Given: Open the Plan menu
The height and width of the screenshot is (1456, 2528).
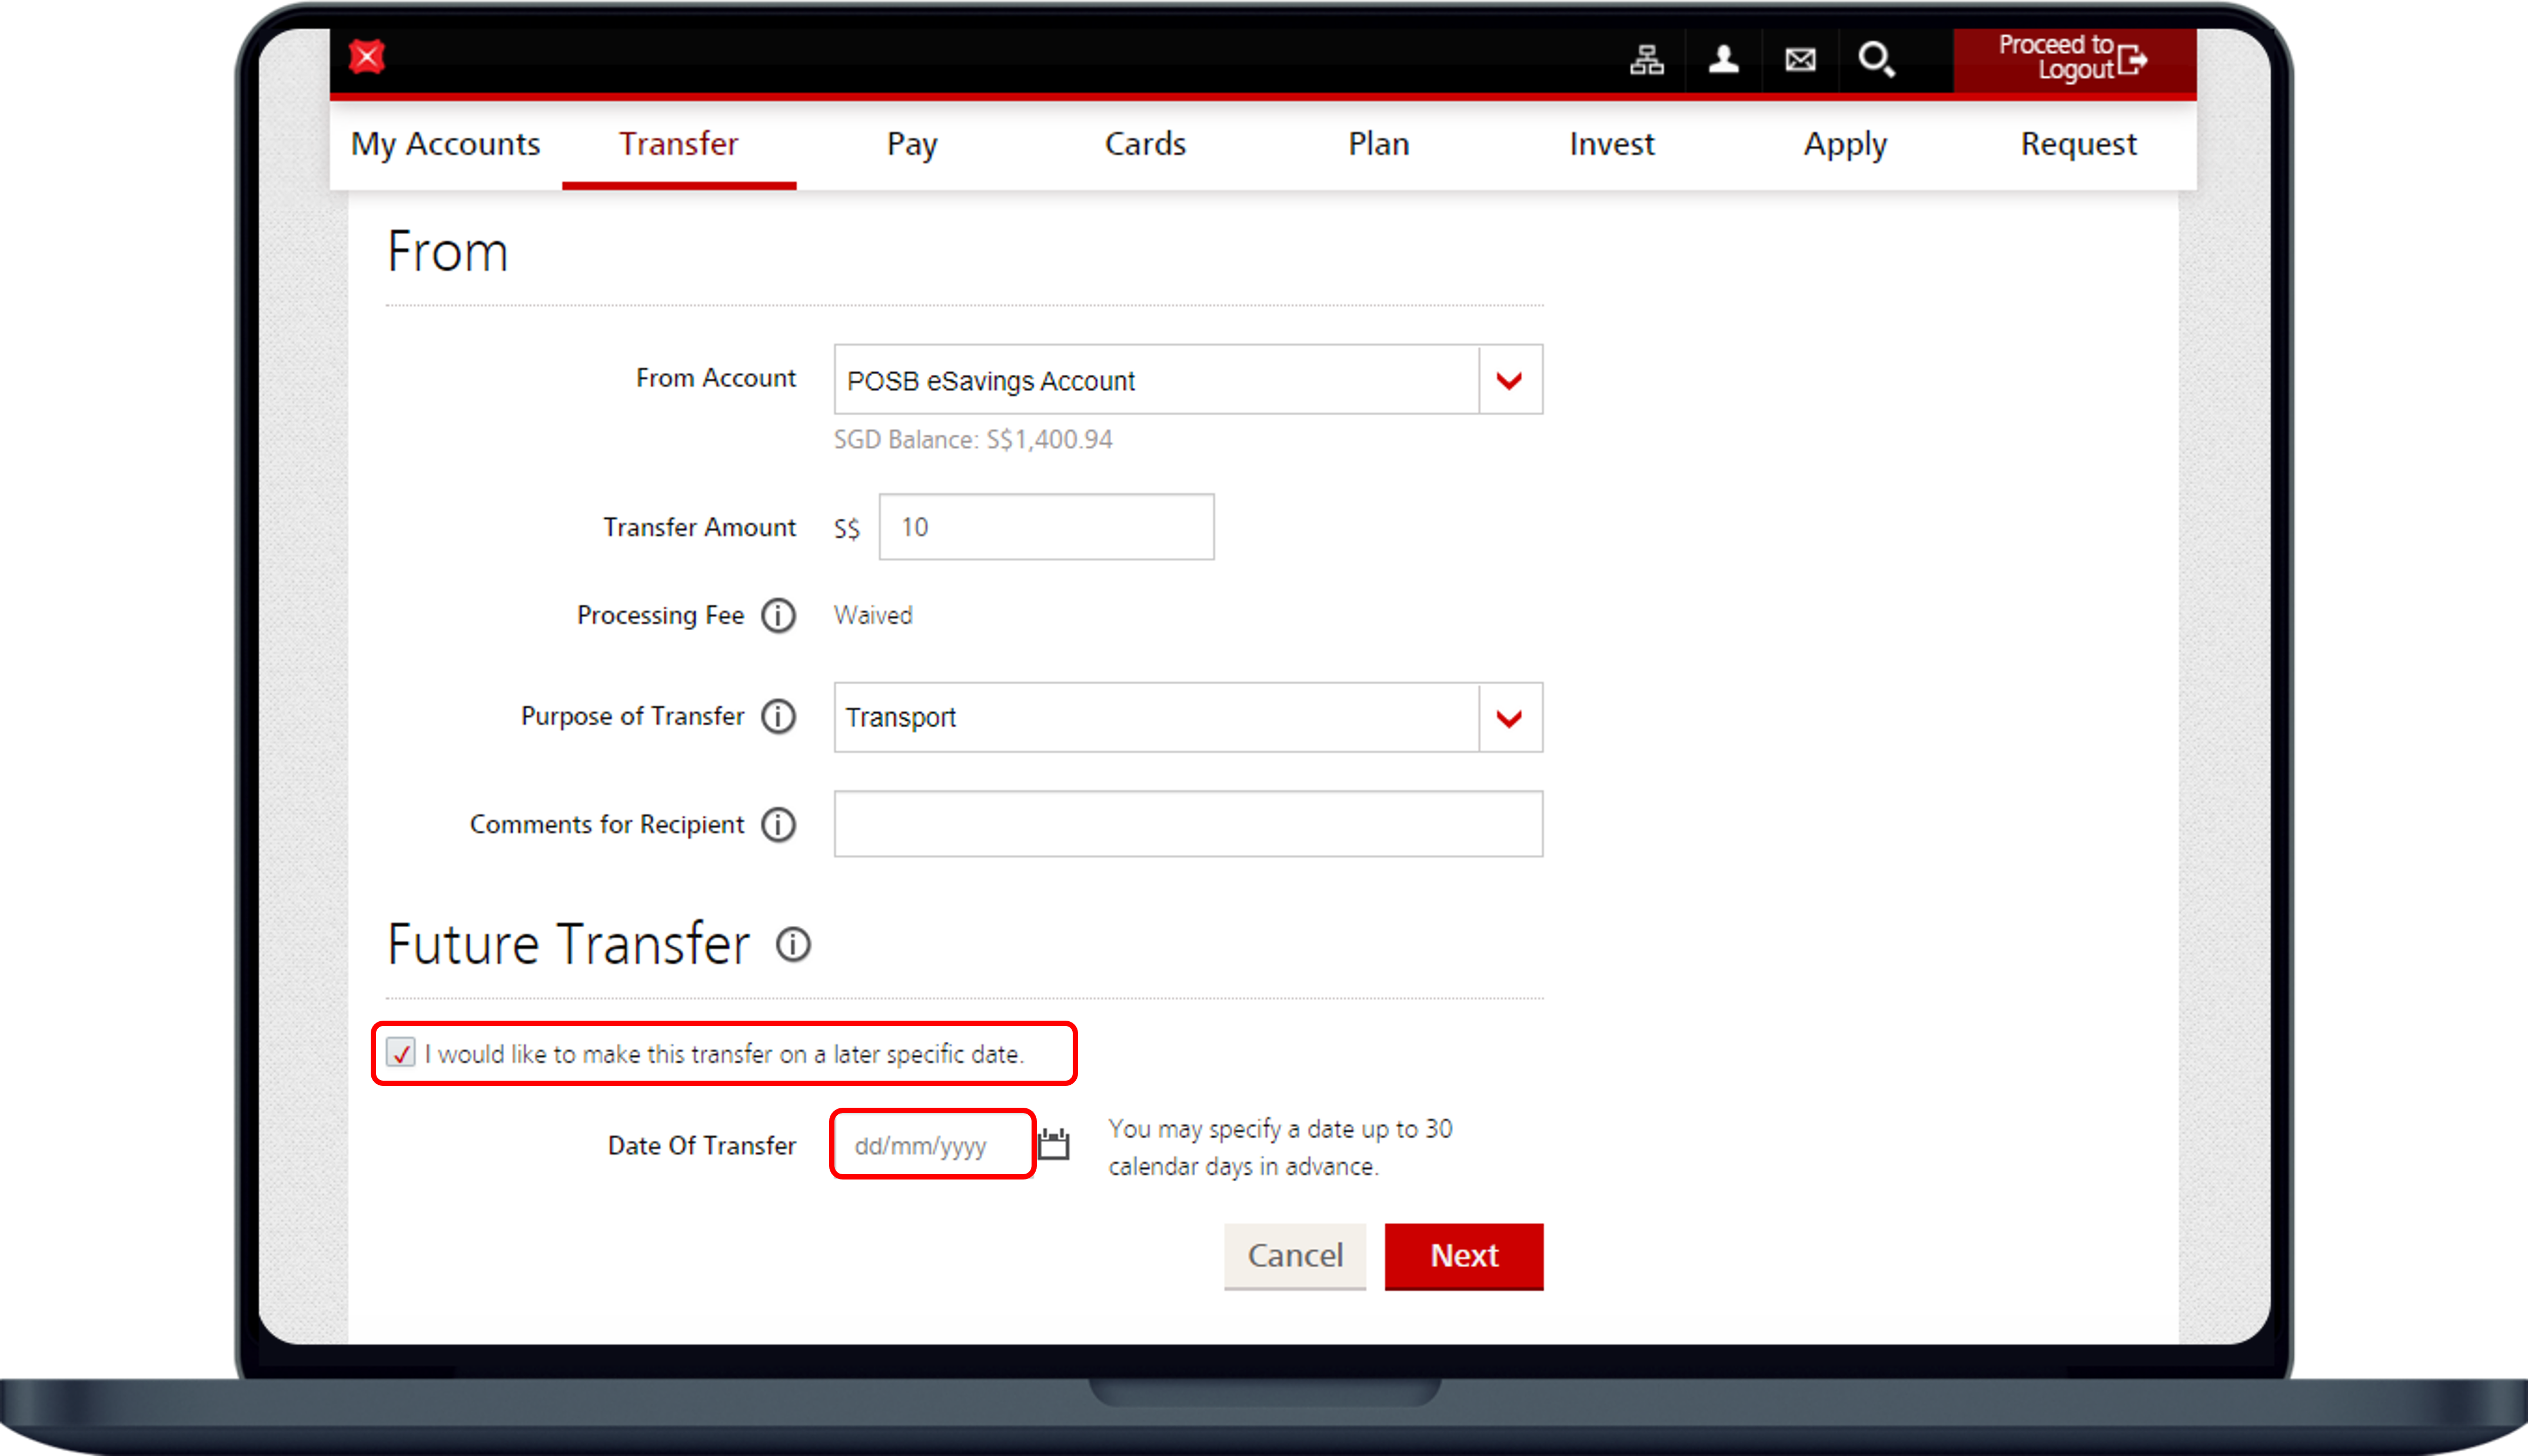Looking at the screenshot, I should tap(1379, 144).
